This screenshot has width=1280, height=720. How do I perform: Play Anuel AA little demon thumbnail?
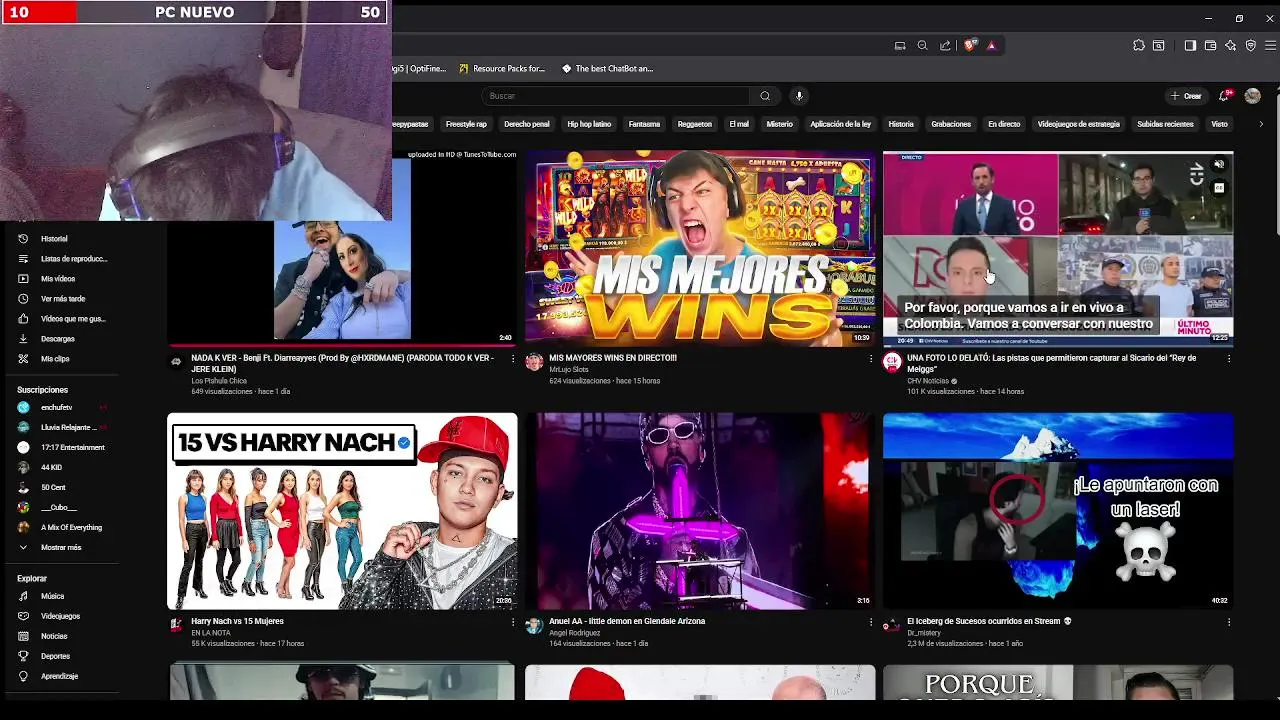point(700,511)
